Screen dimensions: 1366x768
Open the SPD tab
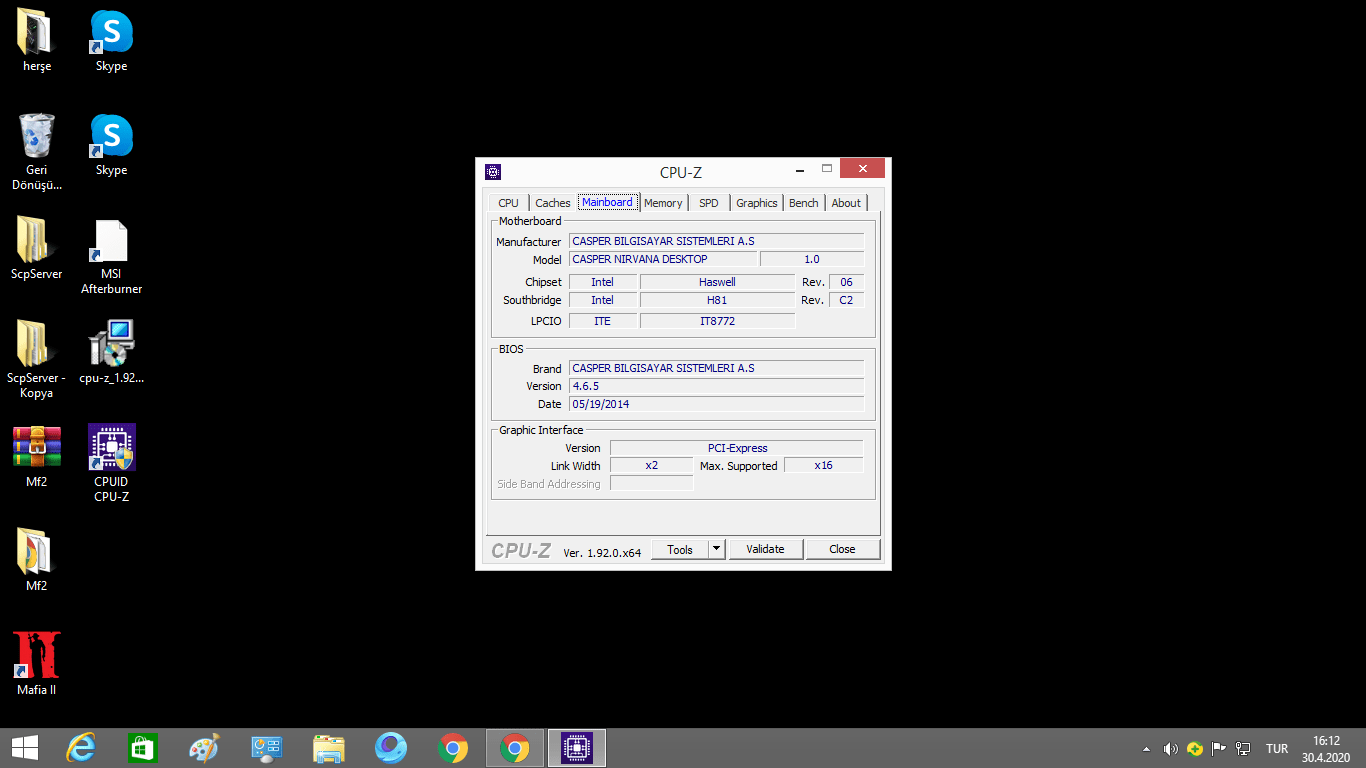[x=709, y=203]
